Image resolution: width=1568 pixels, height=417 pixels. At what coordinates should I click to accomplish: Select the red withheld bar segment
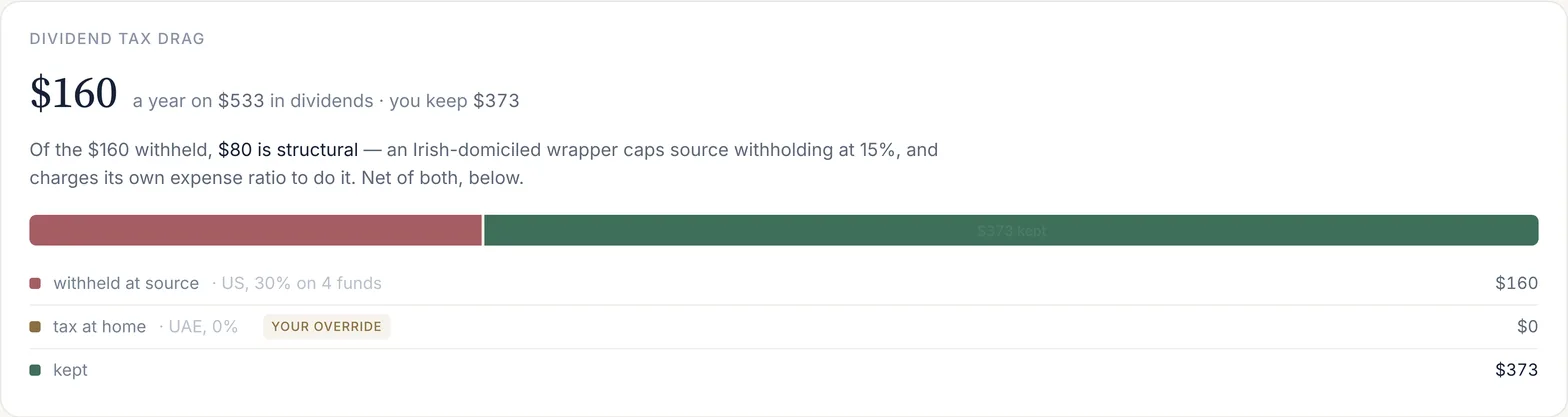(256, 230)
